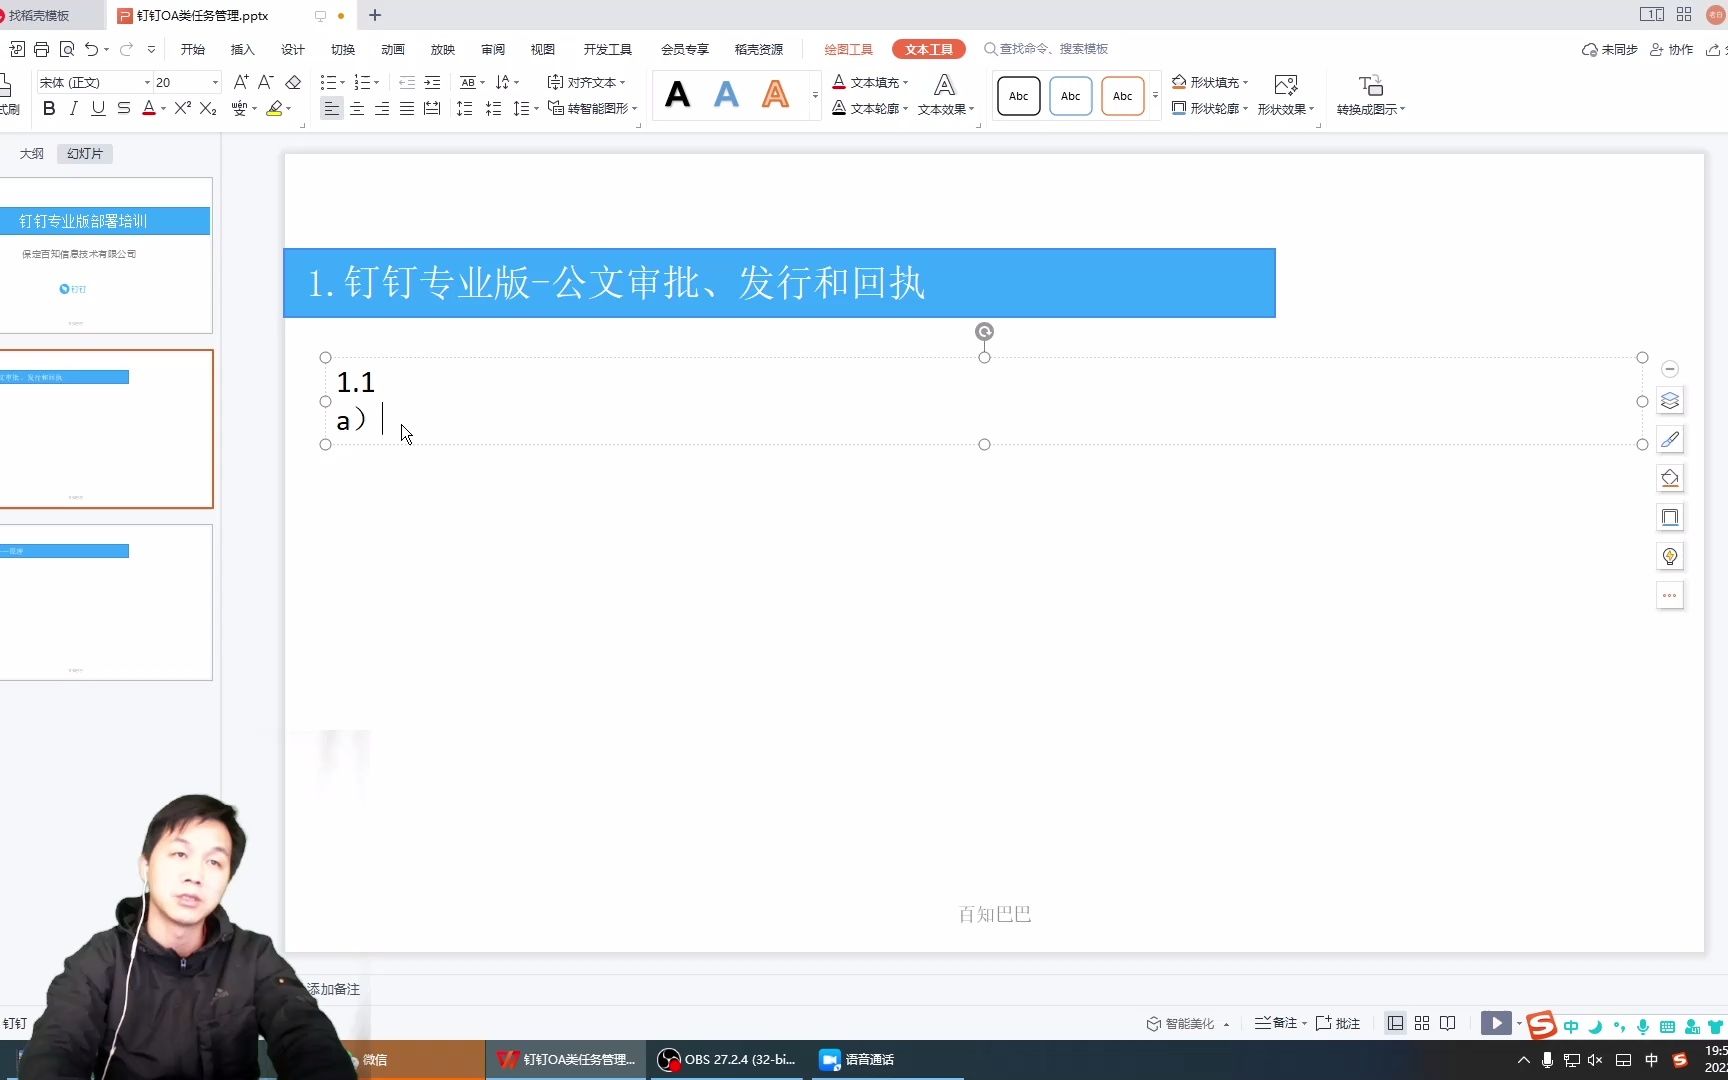Apply superscript formatting
The image size is (1728, 1080).
182,108
